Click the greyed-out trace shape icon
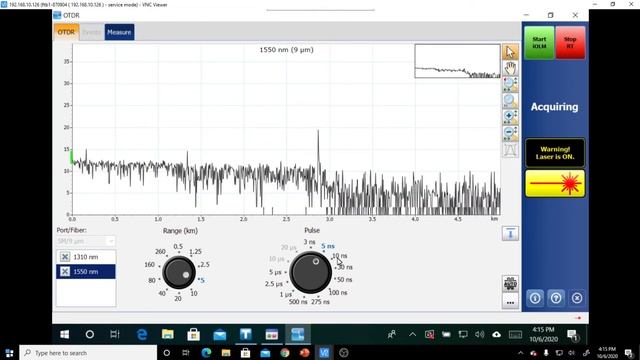This screenshot has width=640, height=360. 510,150
